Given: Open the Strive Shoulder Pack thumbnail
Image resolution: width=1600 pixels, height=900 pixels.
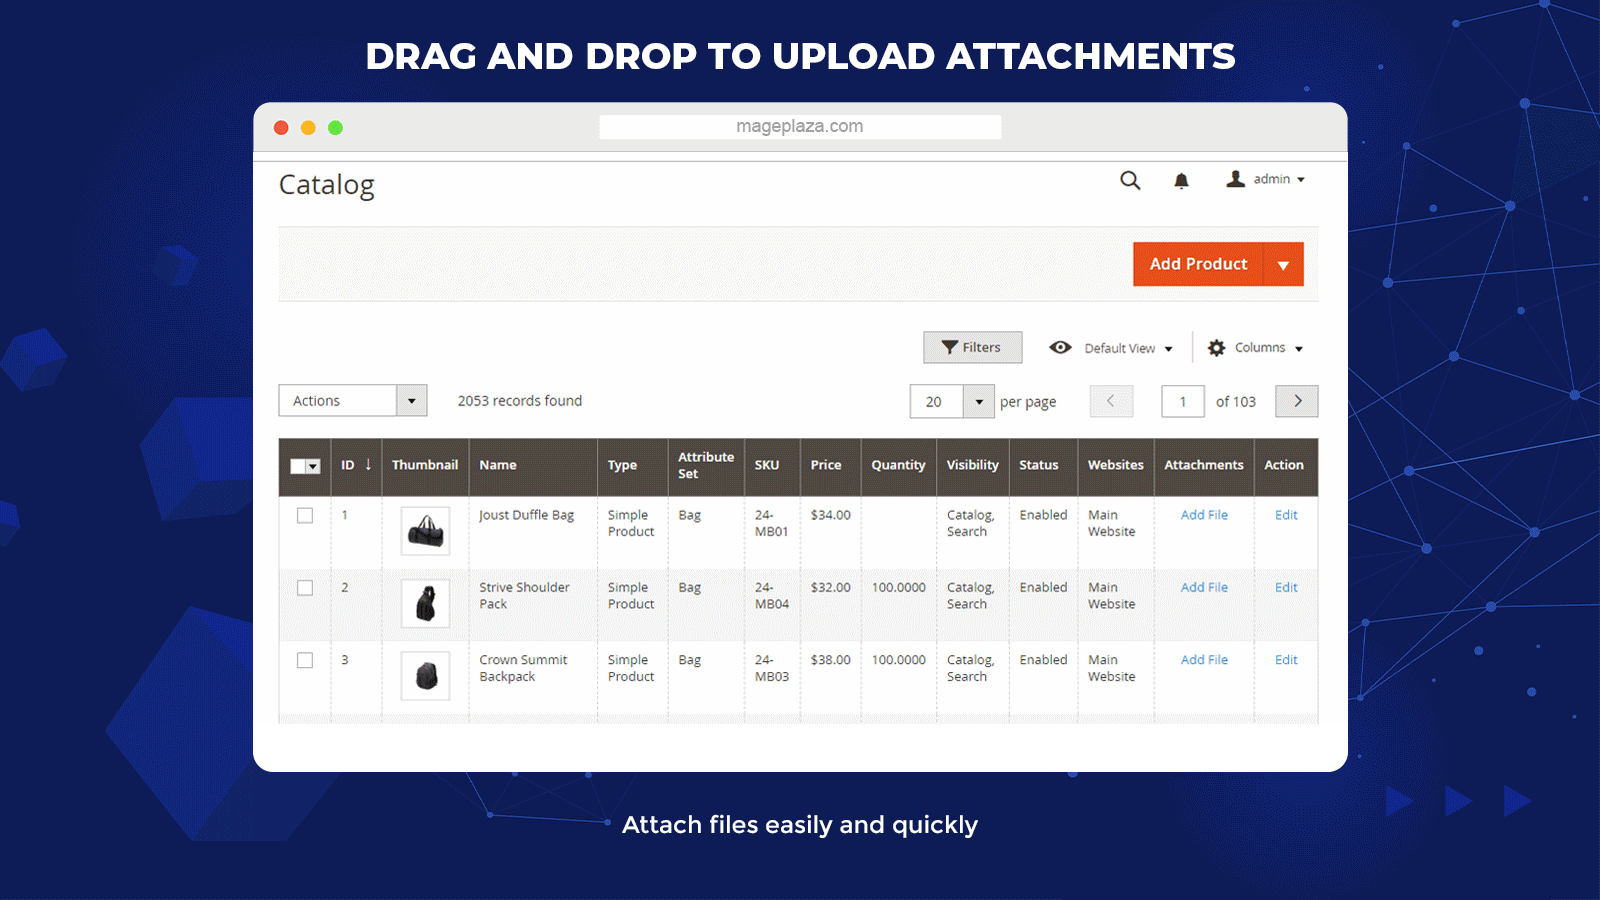Looking at the screenshot, I should click(426, 604).
